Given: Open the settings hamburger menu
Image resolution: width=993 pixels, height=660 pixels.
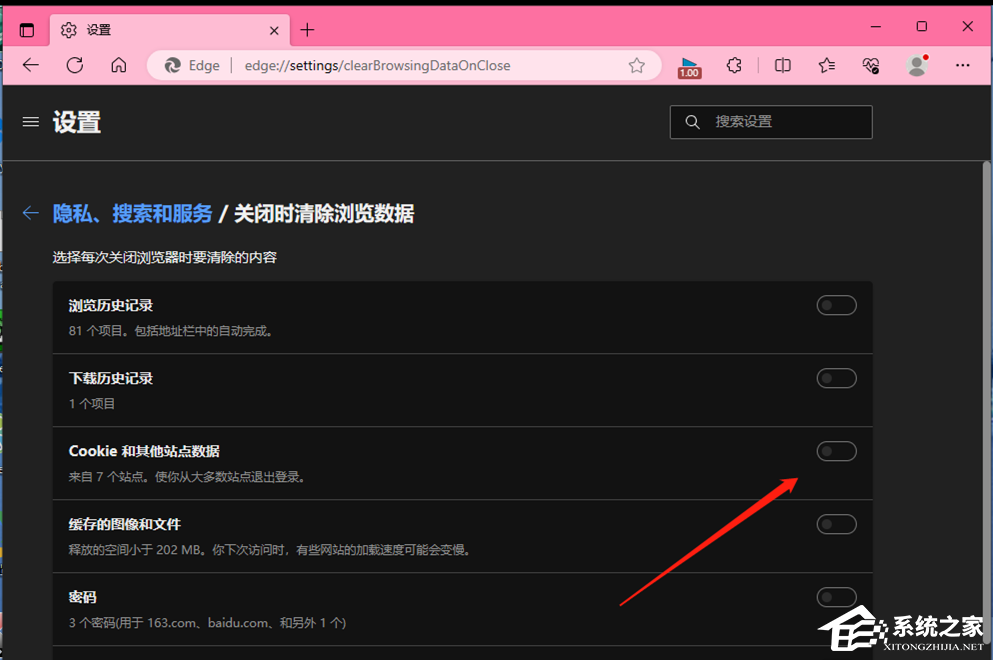Looking at the screenshot, I should 30,121.
